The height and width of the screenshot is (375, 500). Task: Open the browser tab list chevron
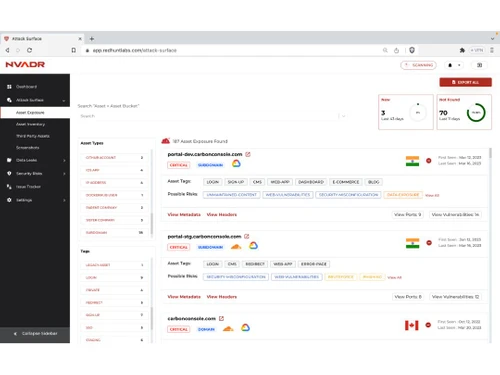tap(492, 39)
